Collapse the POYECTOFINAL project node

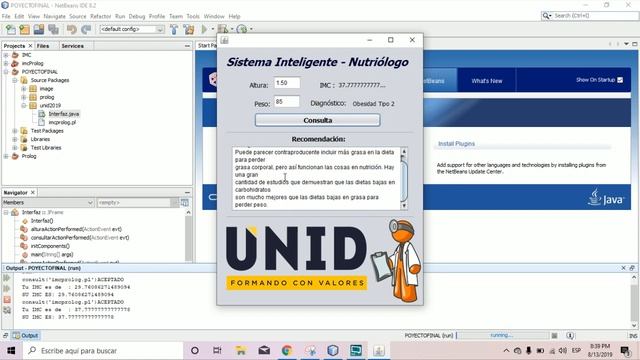[6, 72]
